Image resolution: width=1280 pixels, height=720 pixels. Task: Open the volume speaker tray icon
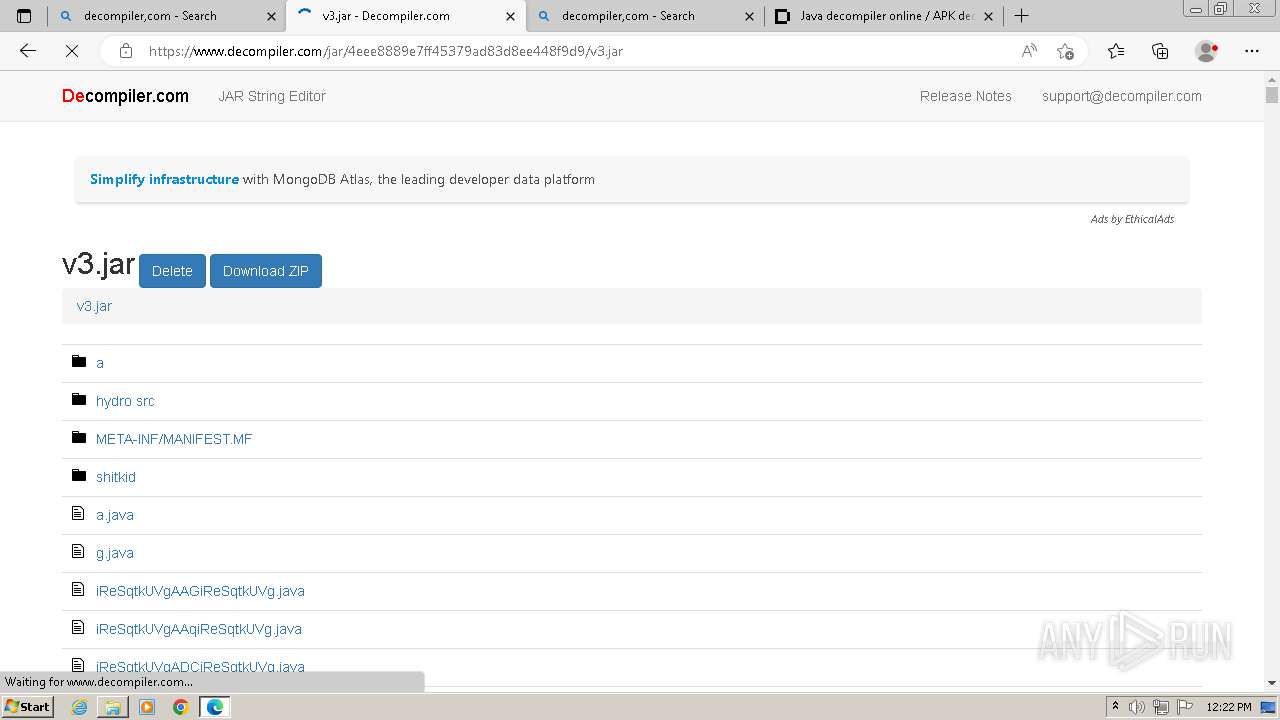point(1137,707)
